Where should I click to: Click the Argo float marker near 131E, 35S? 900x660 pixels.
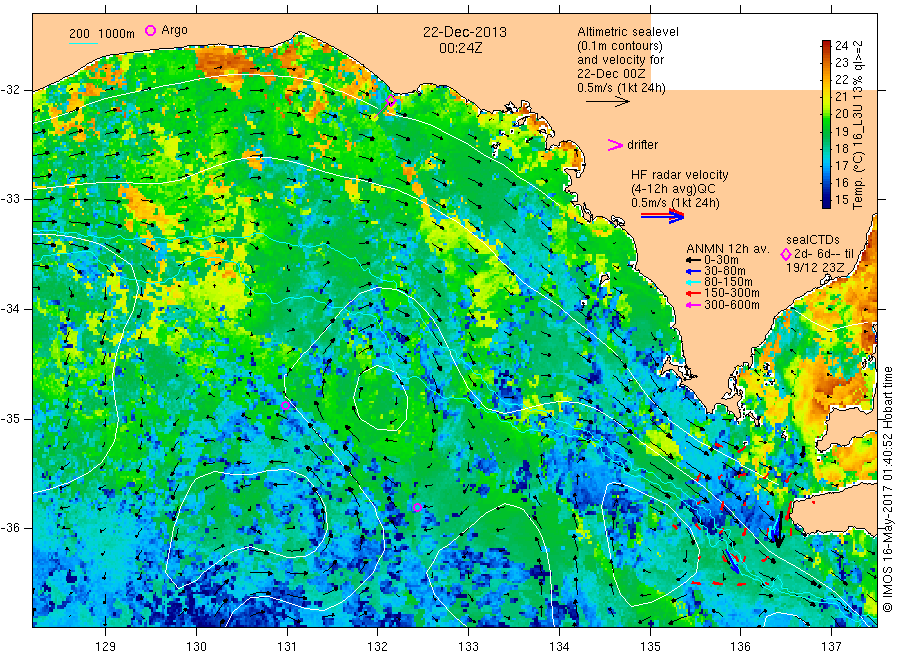285,405
